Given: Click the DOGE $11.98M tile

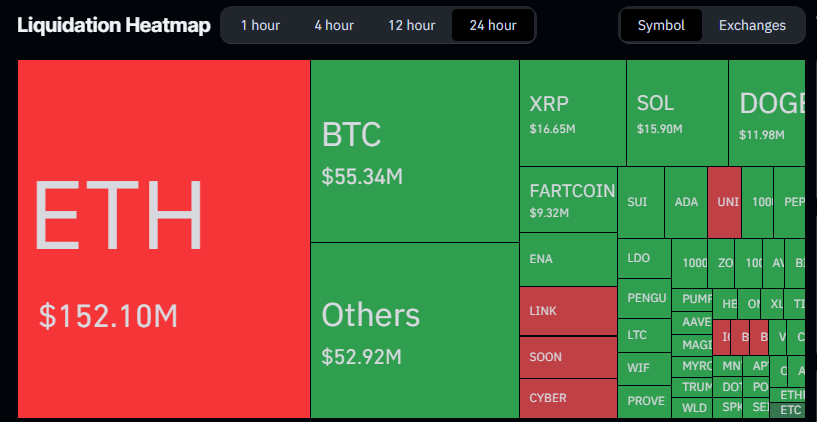Looking at the screenshot, I should point(767,113).
